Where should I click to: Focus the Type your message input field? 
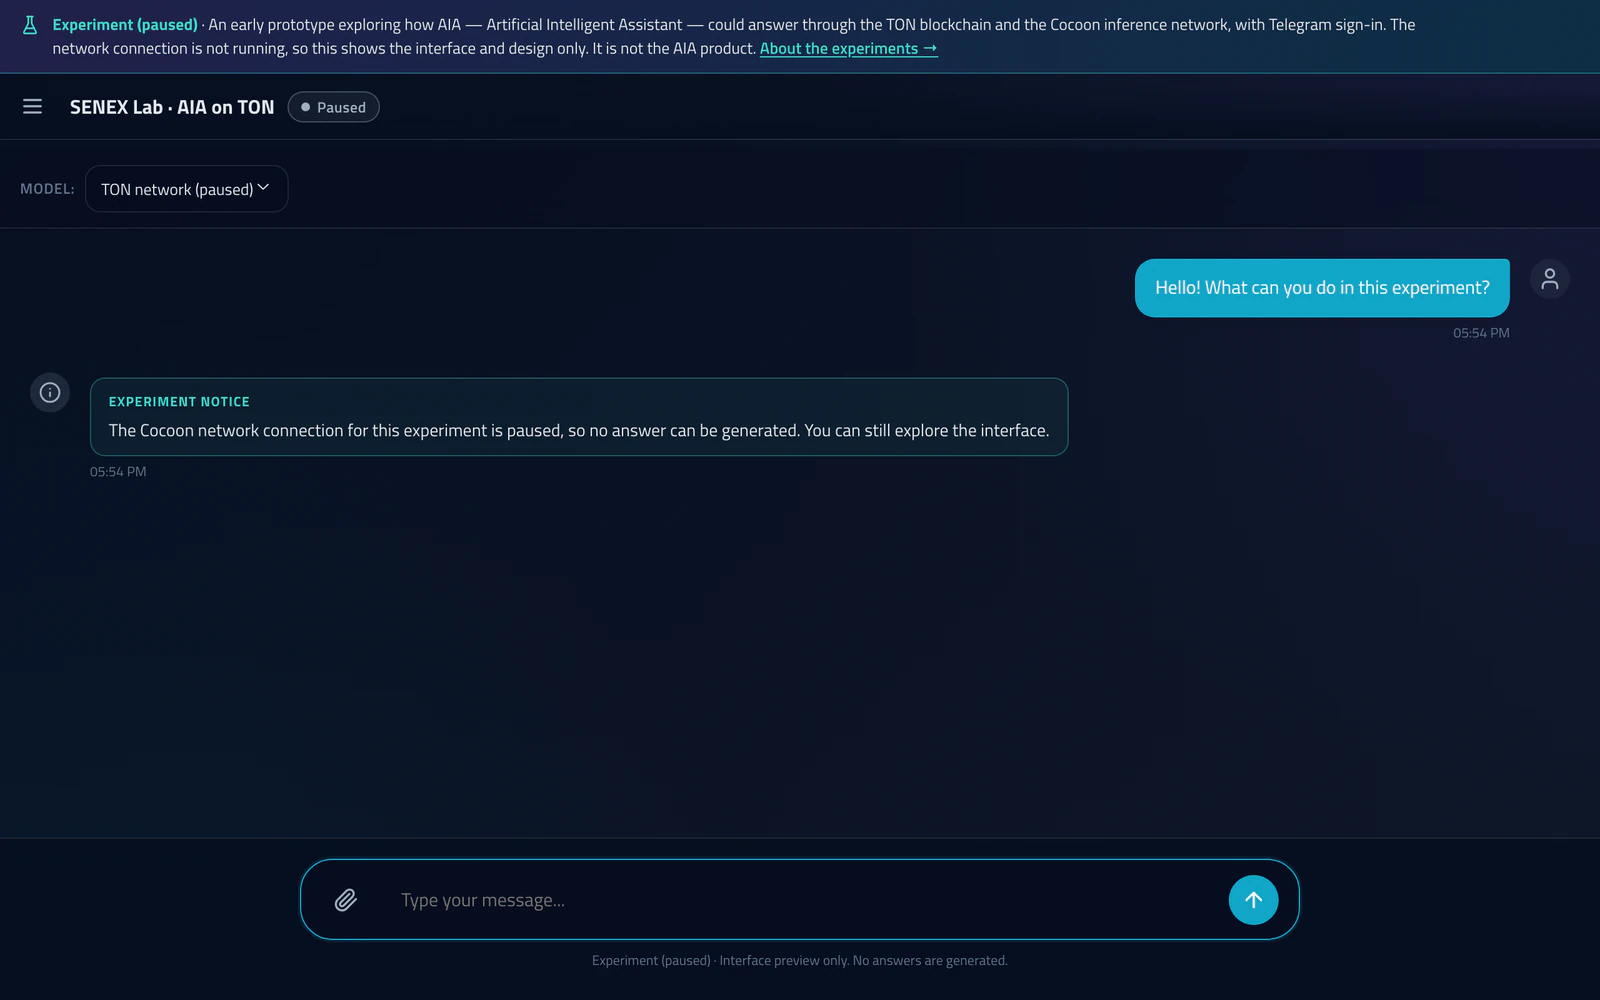pyautogui.click(x=800, y=900)
